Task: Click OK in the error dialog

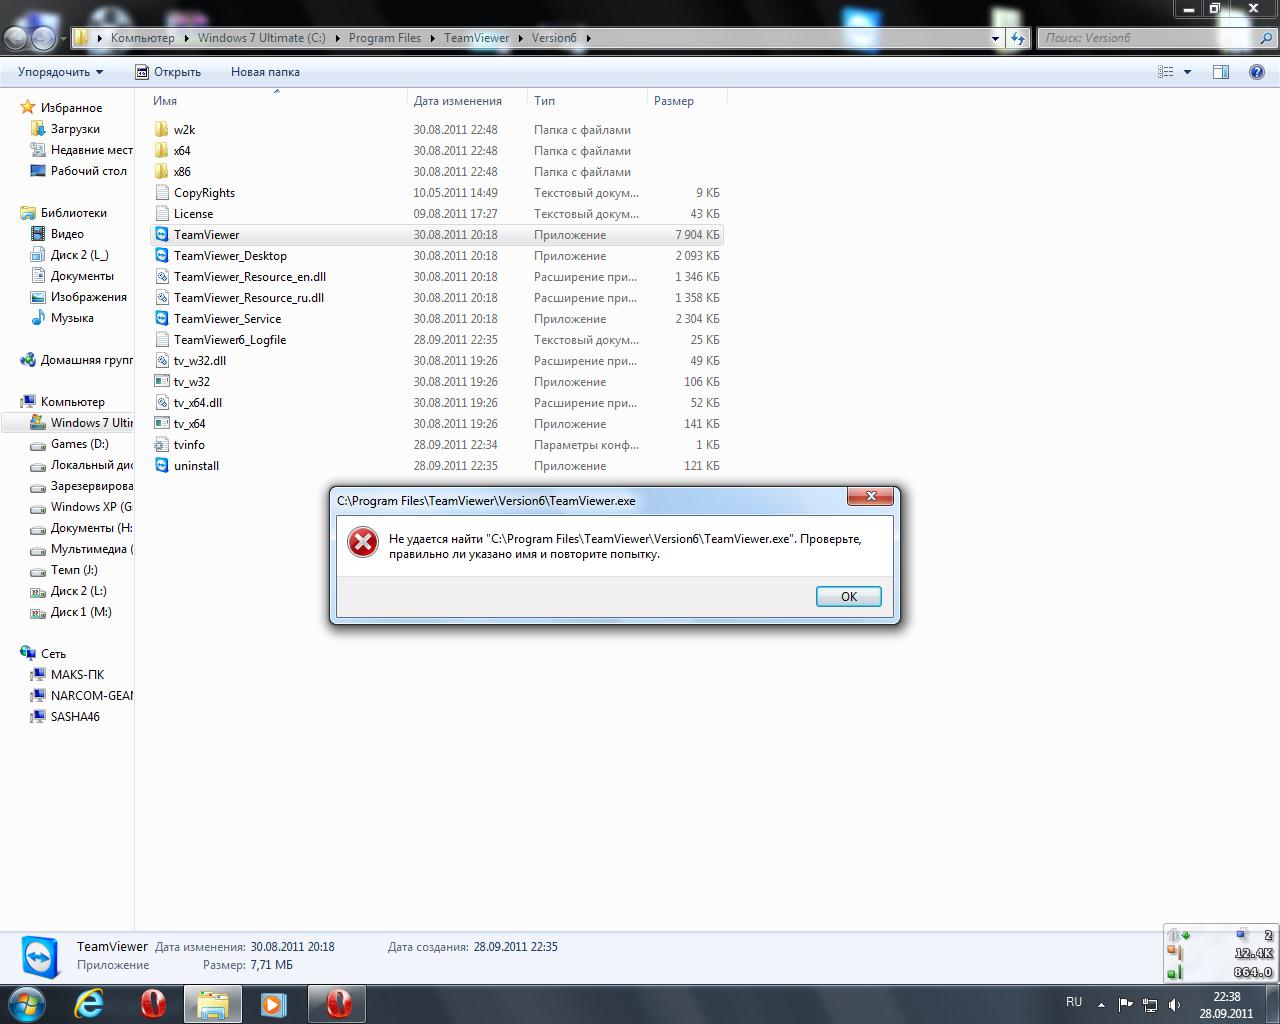Action: tap(848, 596)
